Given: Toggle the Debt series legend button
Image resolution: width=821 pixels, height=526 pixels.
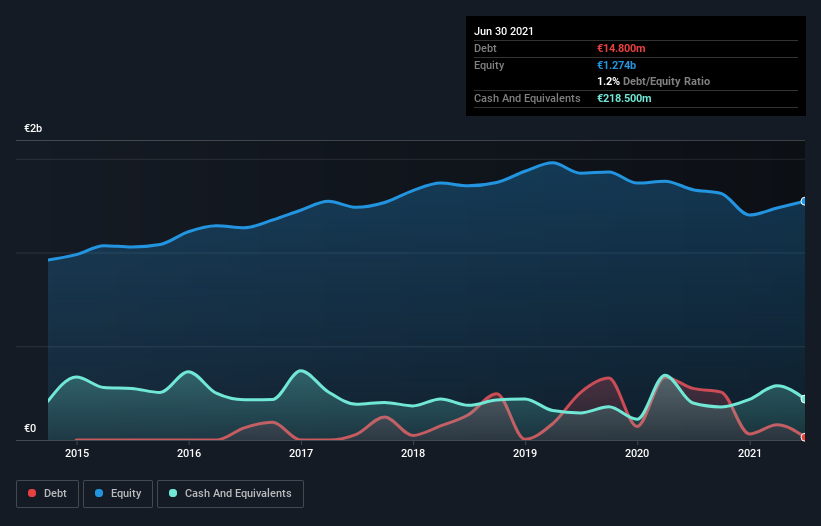Looking at the screenshot, I should [x=48, y=494].
